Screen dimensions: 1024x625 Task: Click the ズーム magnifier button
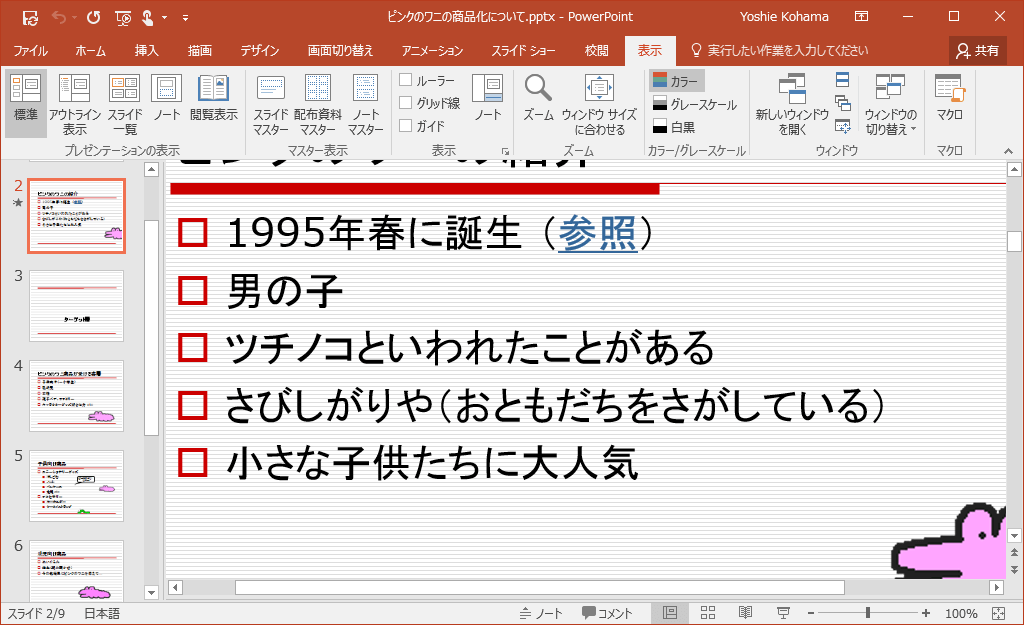tap(539, 98)
